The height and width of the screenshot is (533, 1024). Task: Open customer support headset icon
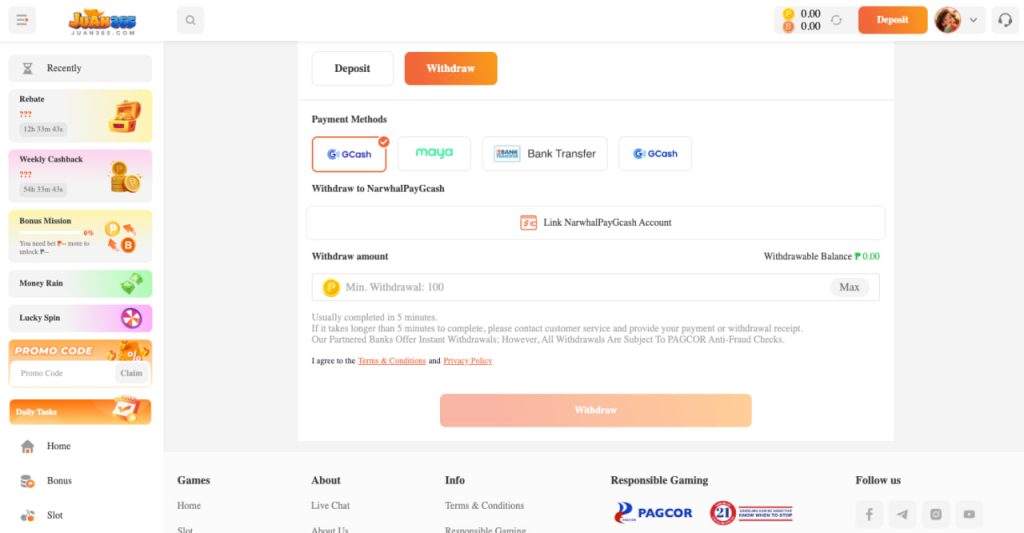pos(1004,20)
